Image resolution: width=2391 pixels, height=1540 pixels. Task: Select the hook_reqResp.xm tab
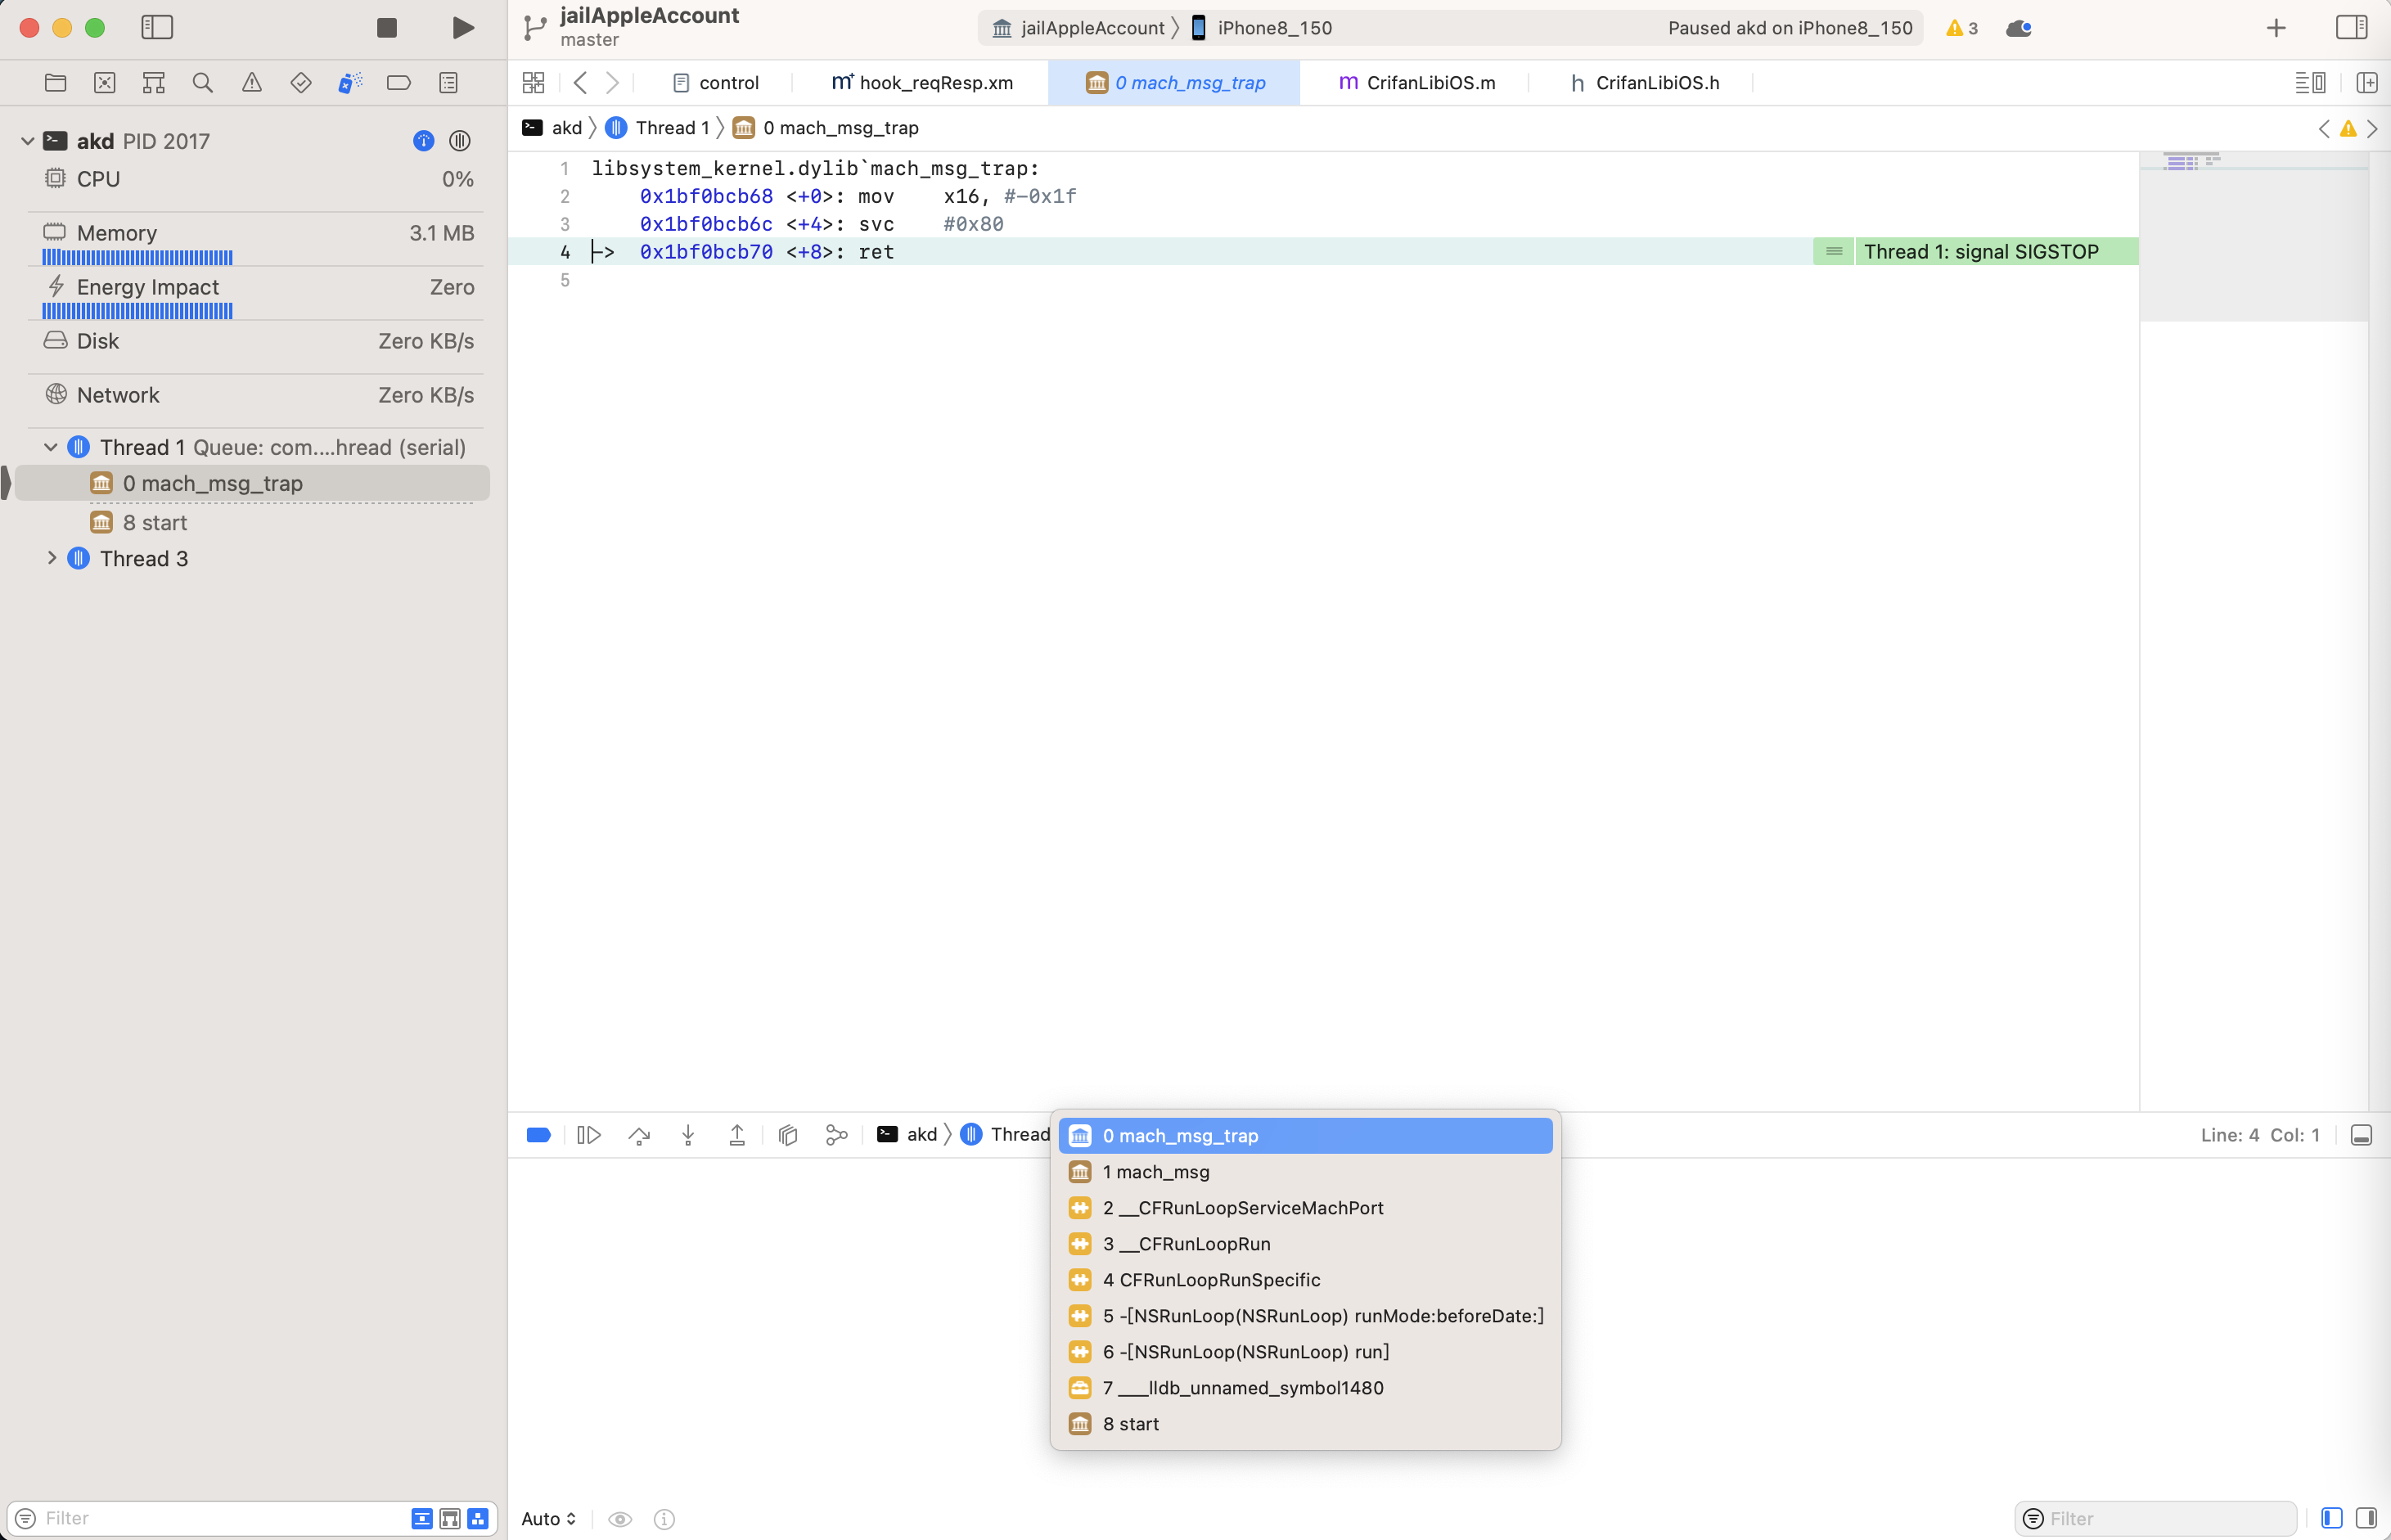936,82
